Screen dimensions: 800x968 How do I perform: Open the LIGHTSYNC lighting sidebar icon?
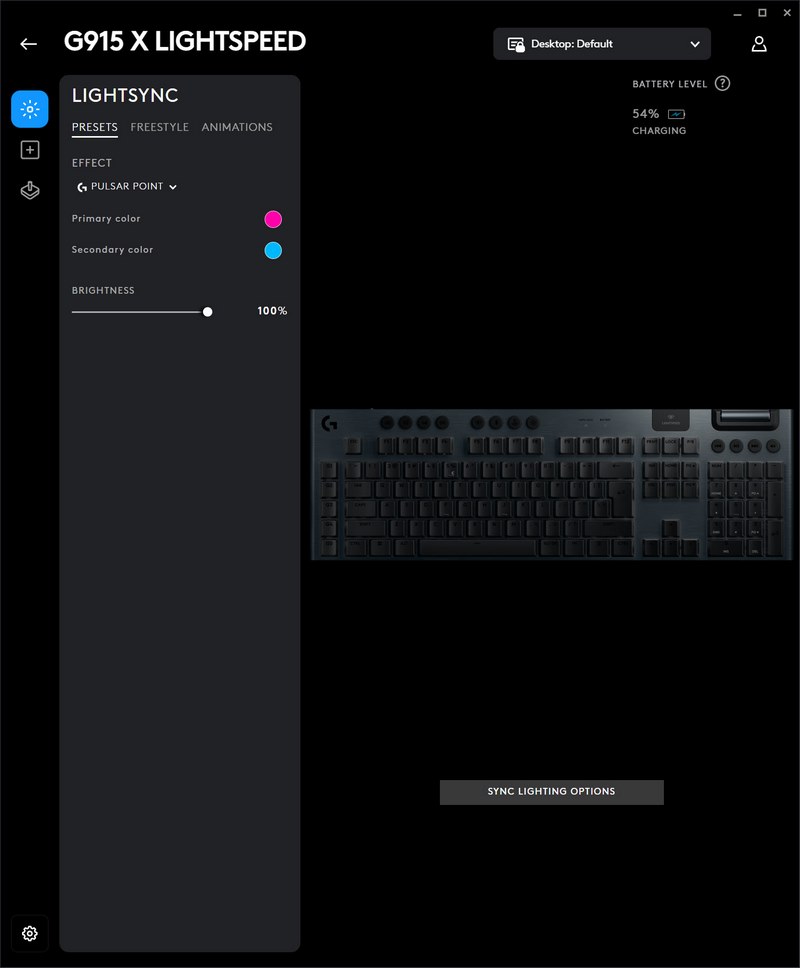tap(30, 109)
